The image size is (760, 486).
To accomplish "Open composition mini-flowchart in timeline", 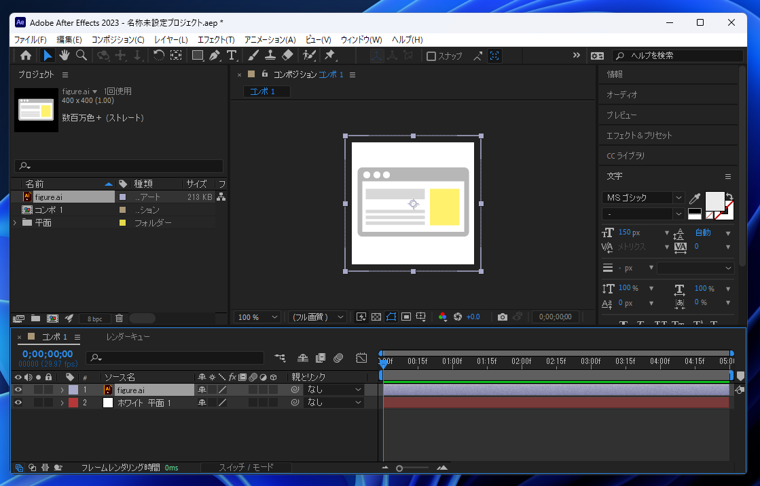I will click(x=280, y=358).
